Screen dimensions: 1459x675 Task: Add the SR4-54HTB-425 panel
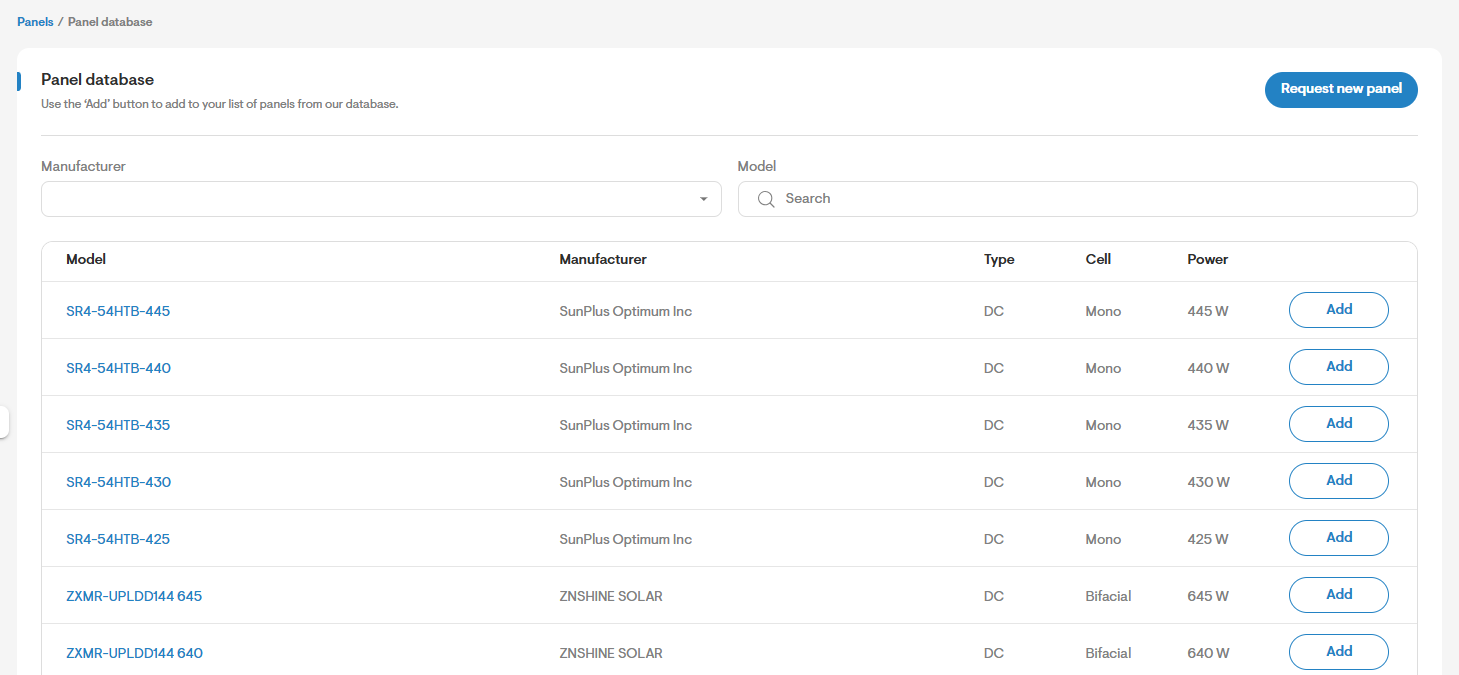tap(1339, 538)
